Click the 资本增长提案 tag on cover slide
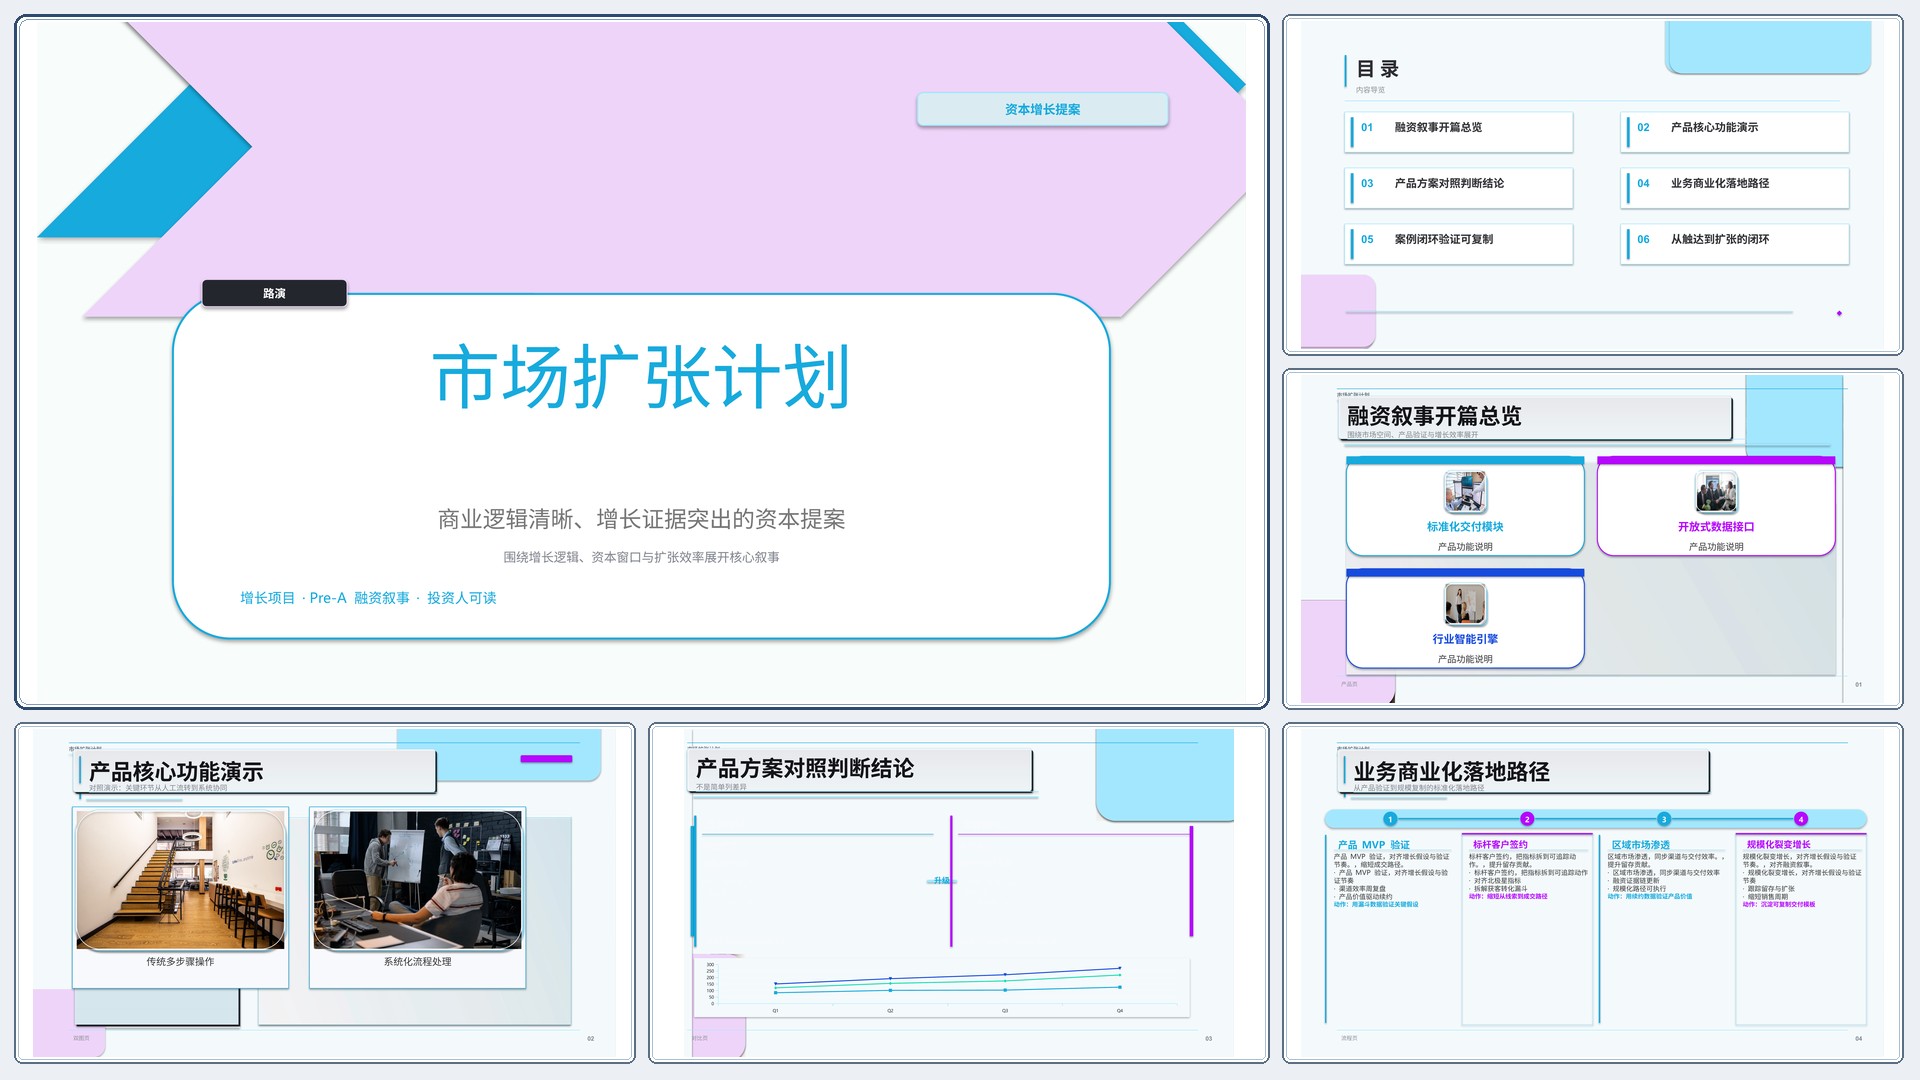Viewport: 1920px width, 1080px height. click(x=1042, y=109)
